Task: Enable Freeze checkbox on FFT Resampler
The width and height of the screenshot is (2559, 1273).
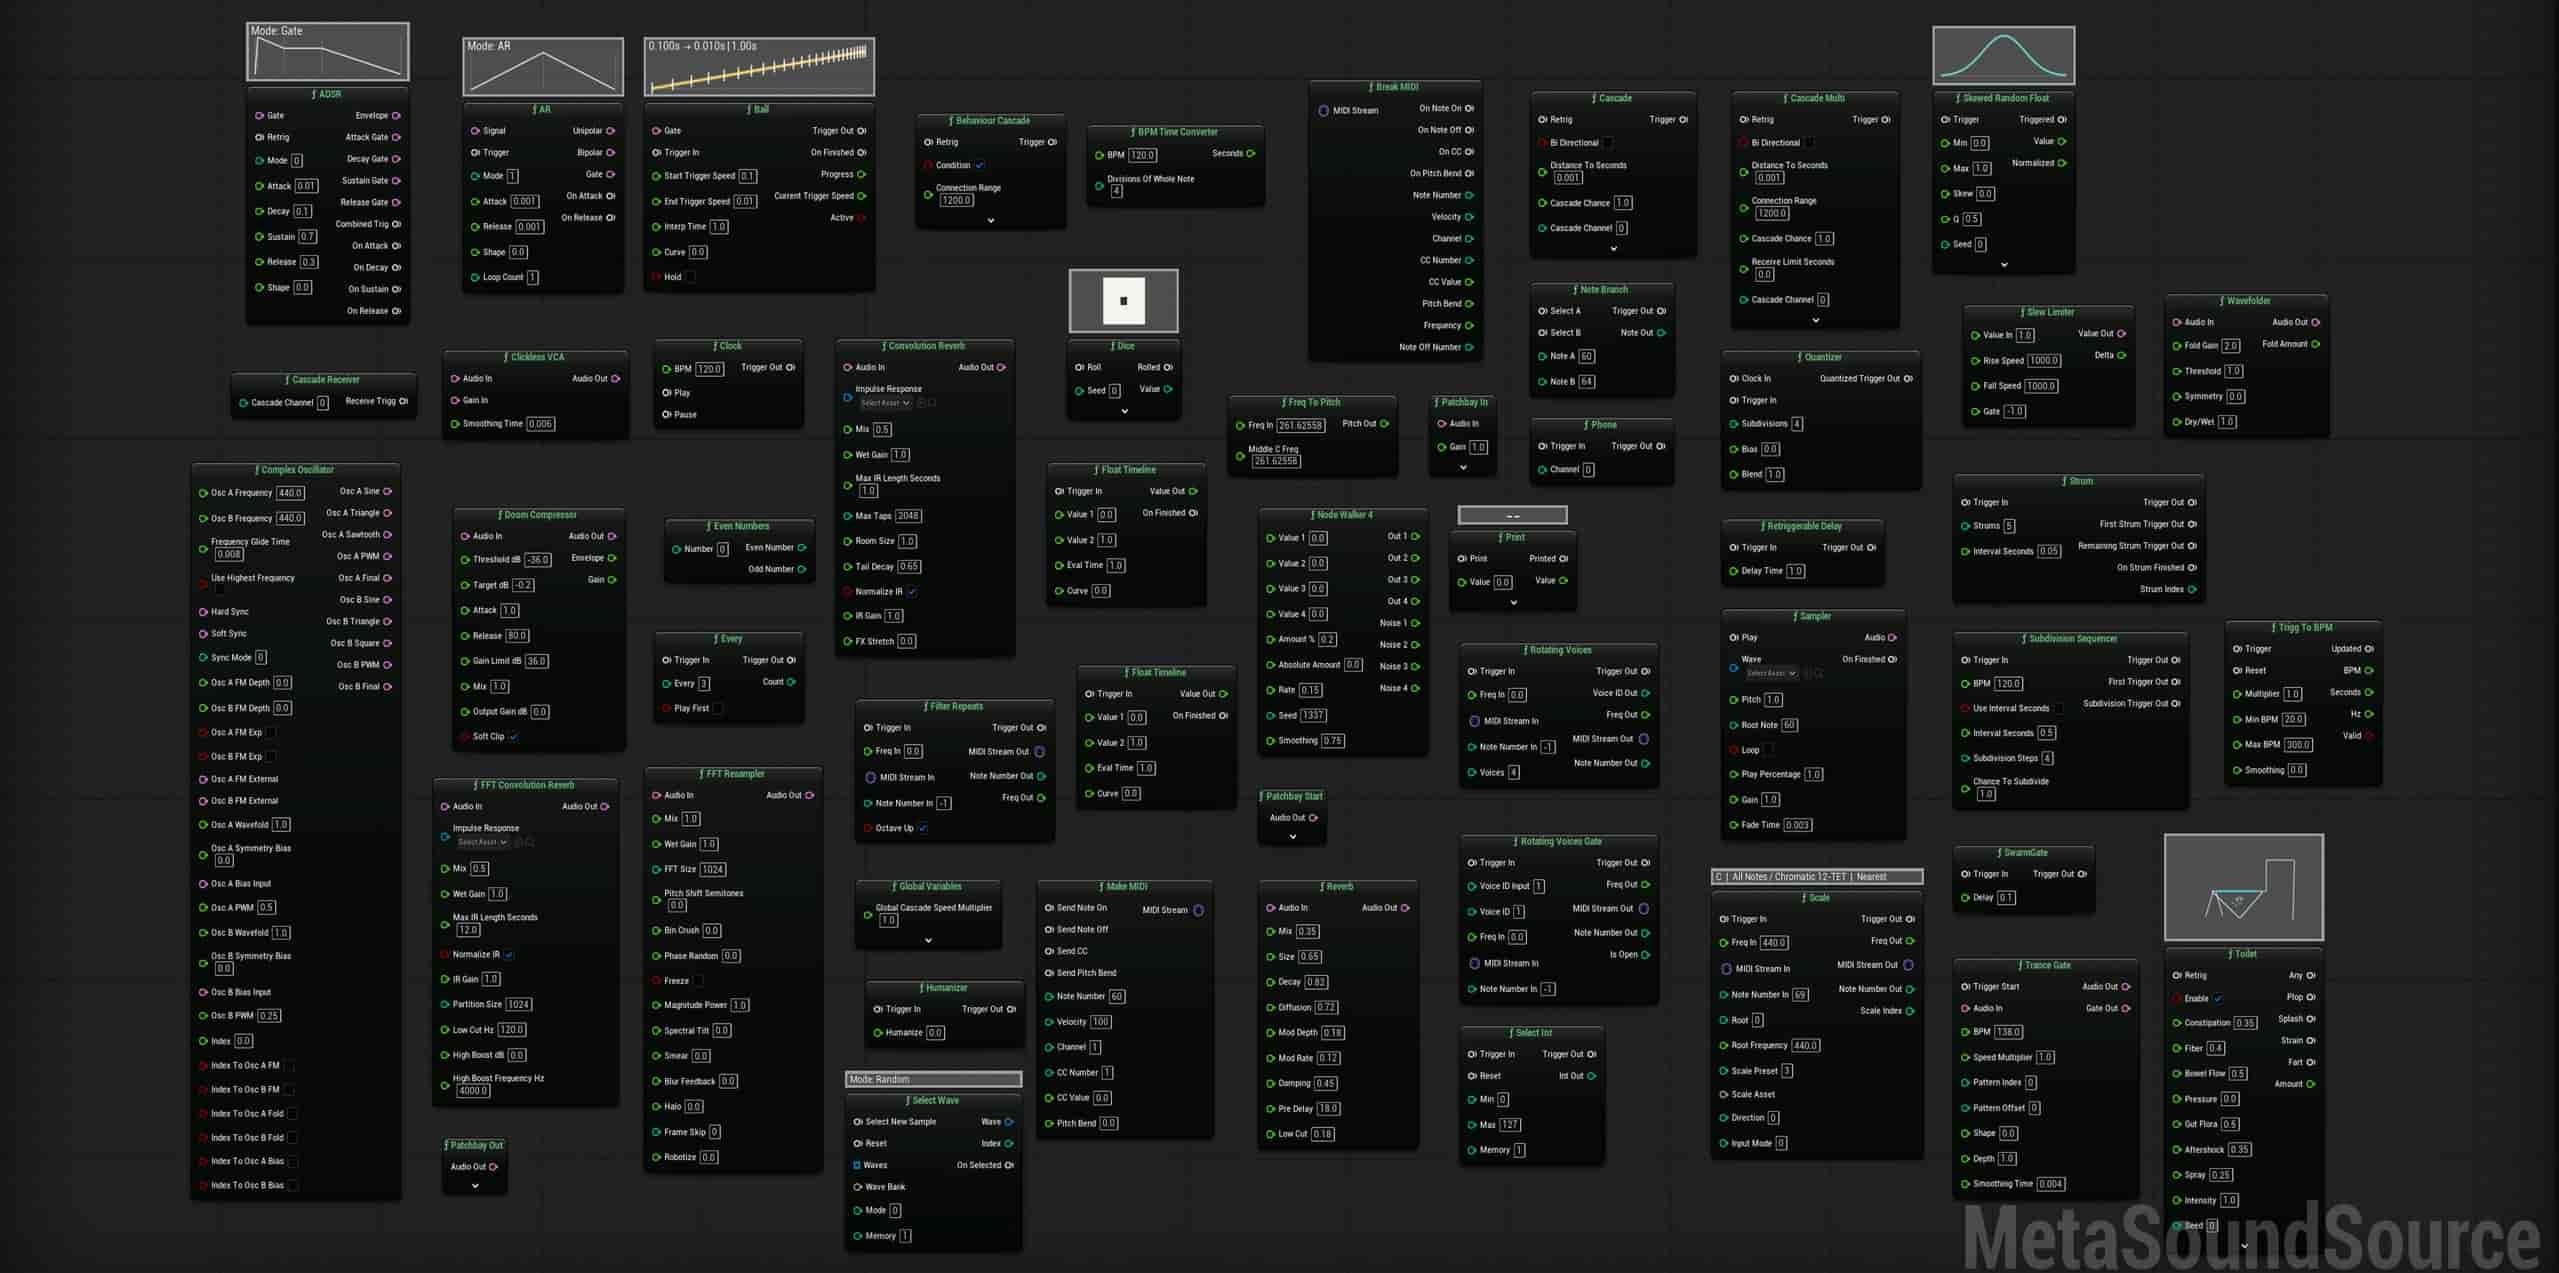Action: coord(698,981)
